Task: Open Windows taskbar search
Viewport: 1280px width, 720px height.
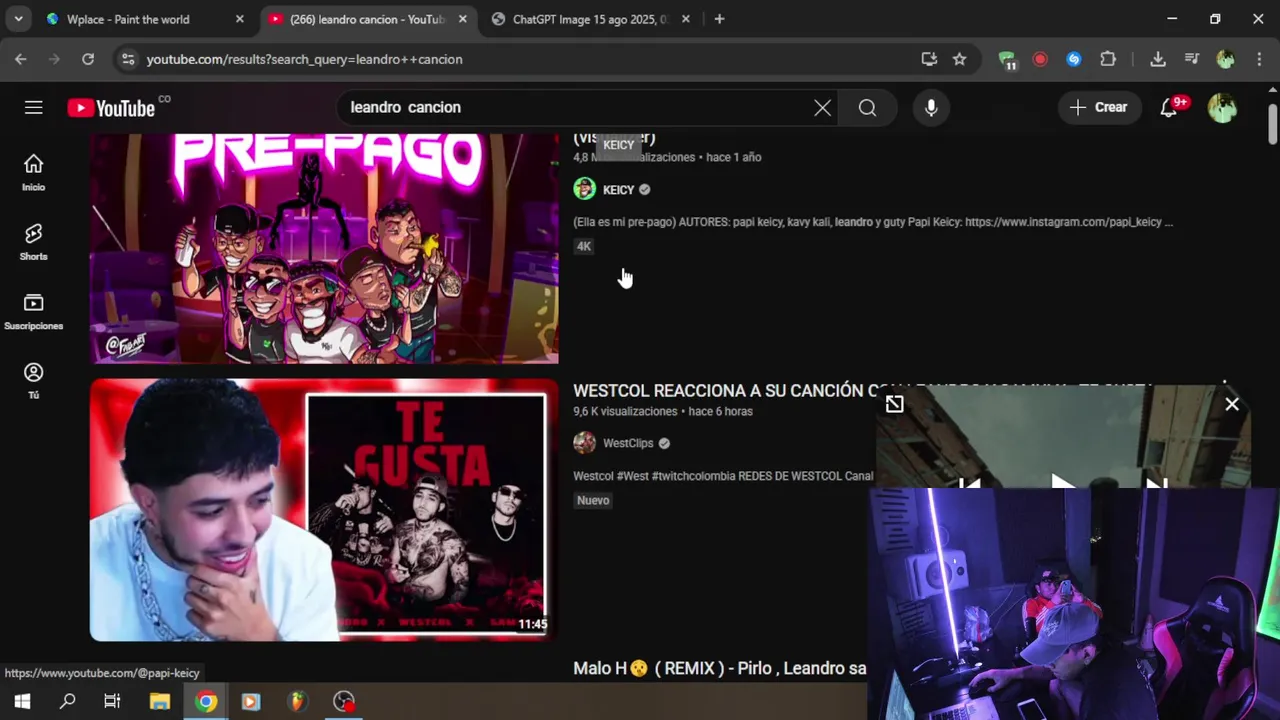Action: pyautogui.click(x=67, y=701)
